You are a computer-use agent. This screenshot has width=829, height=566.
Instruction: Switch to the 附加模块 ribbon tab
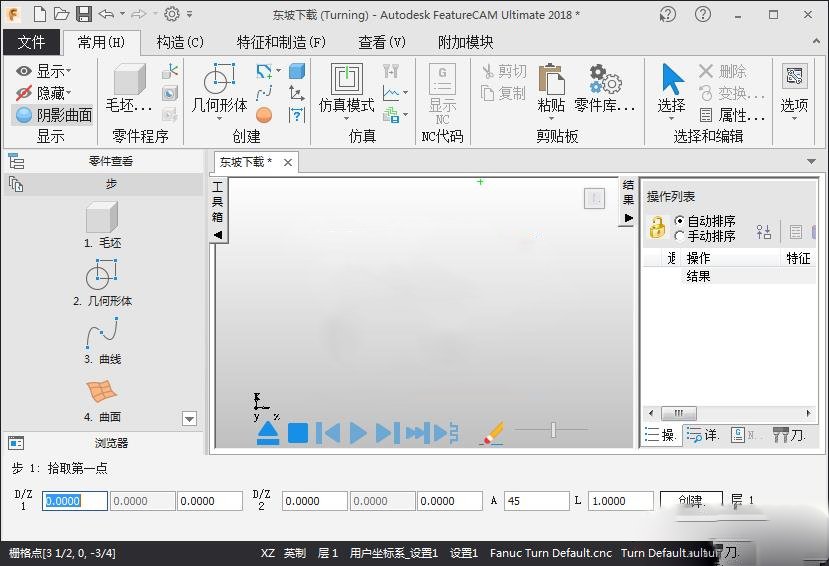(465, 42)
